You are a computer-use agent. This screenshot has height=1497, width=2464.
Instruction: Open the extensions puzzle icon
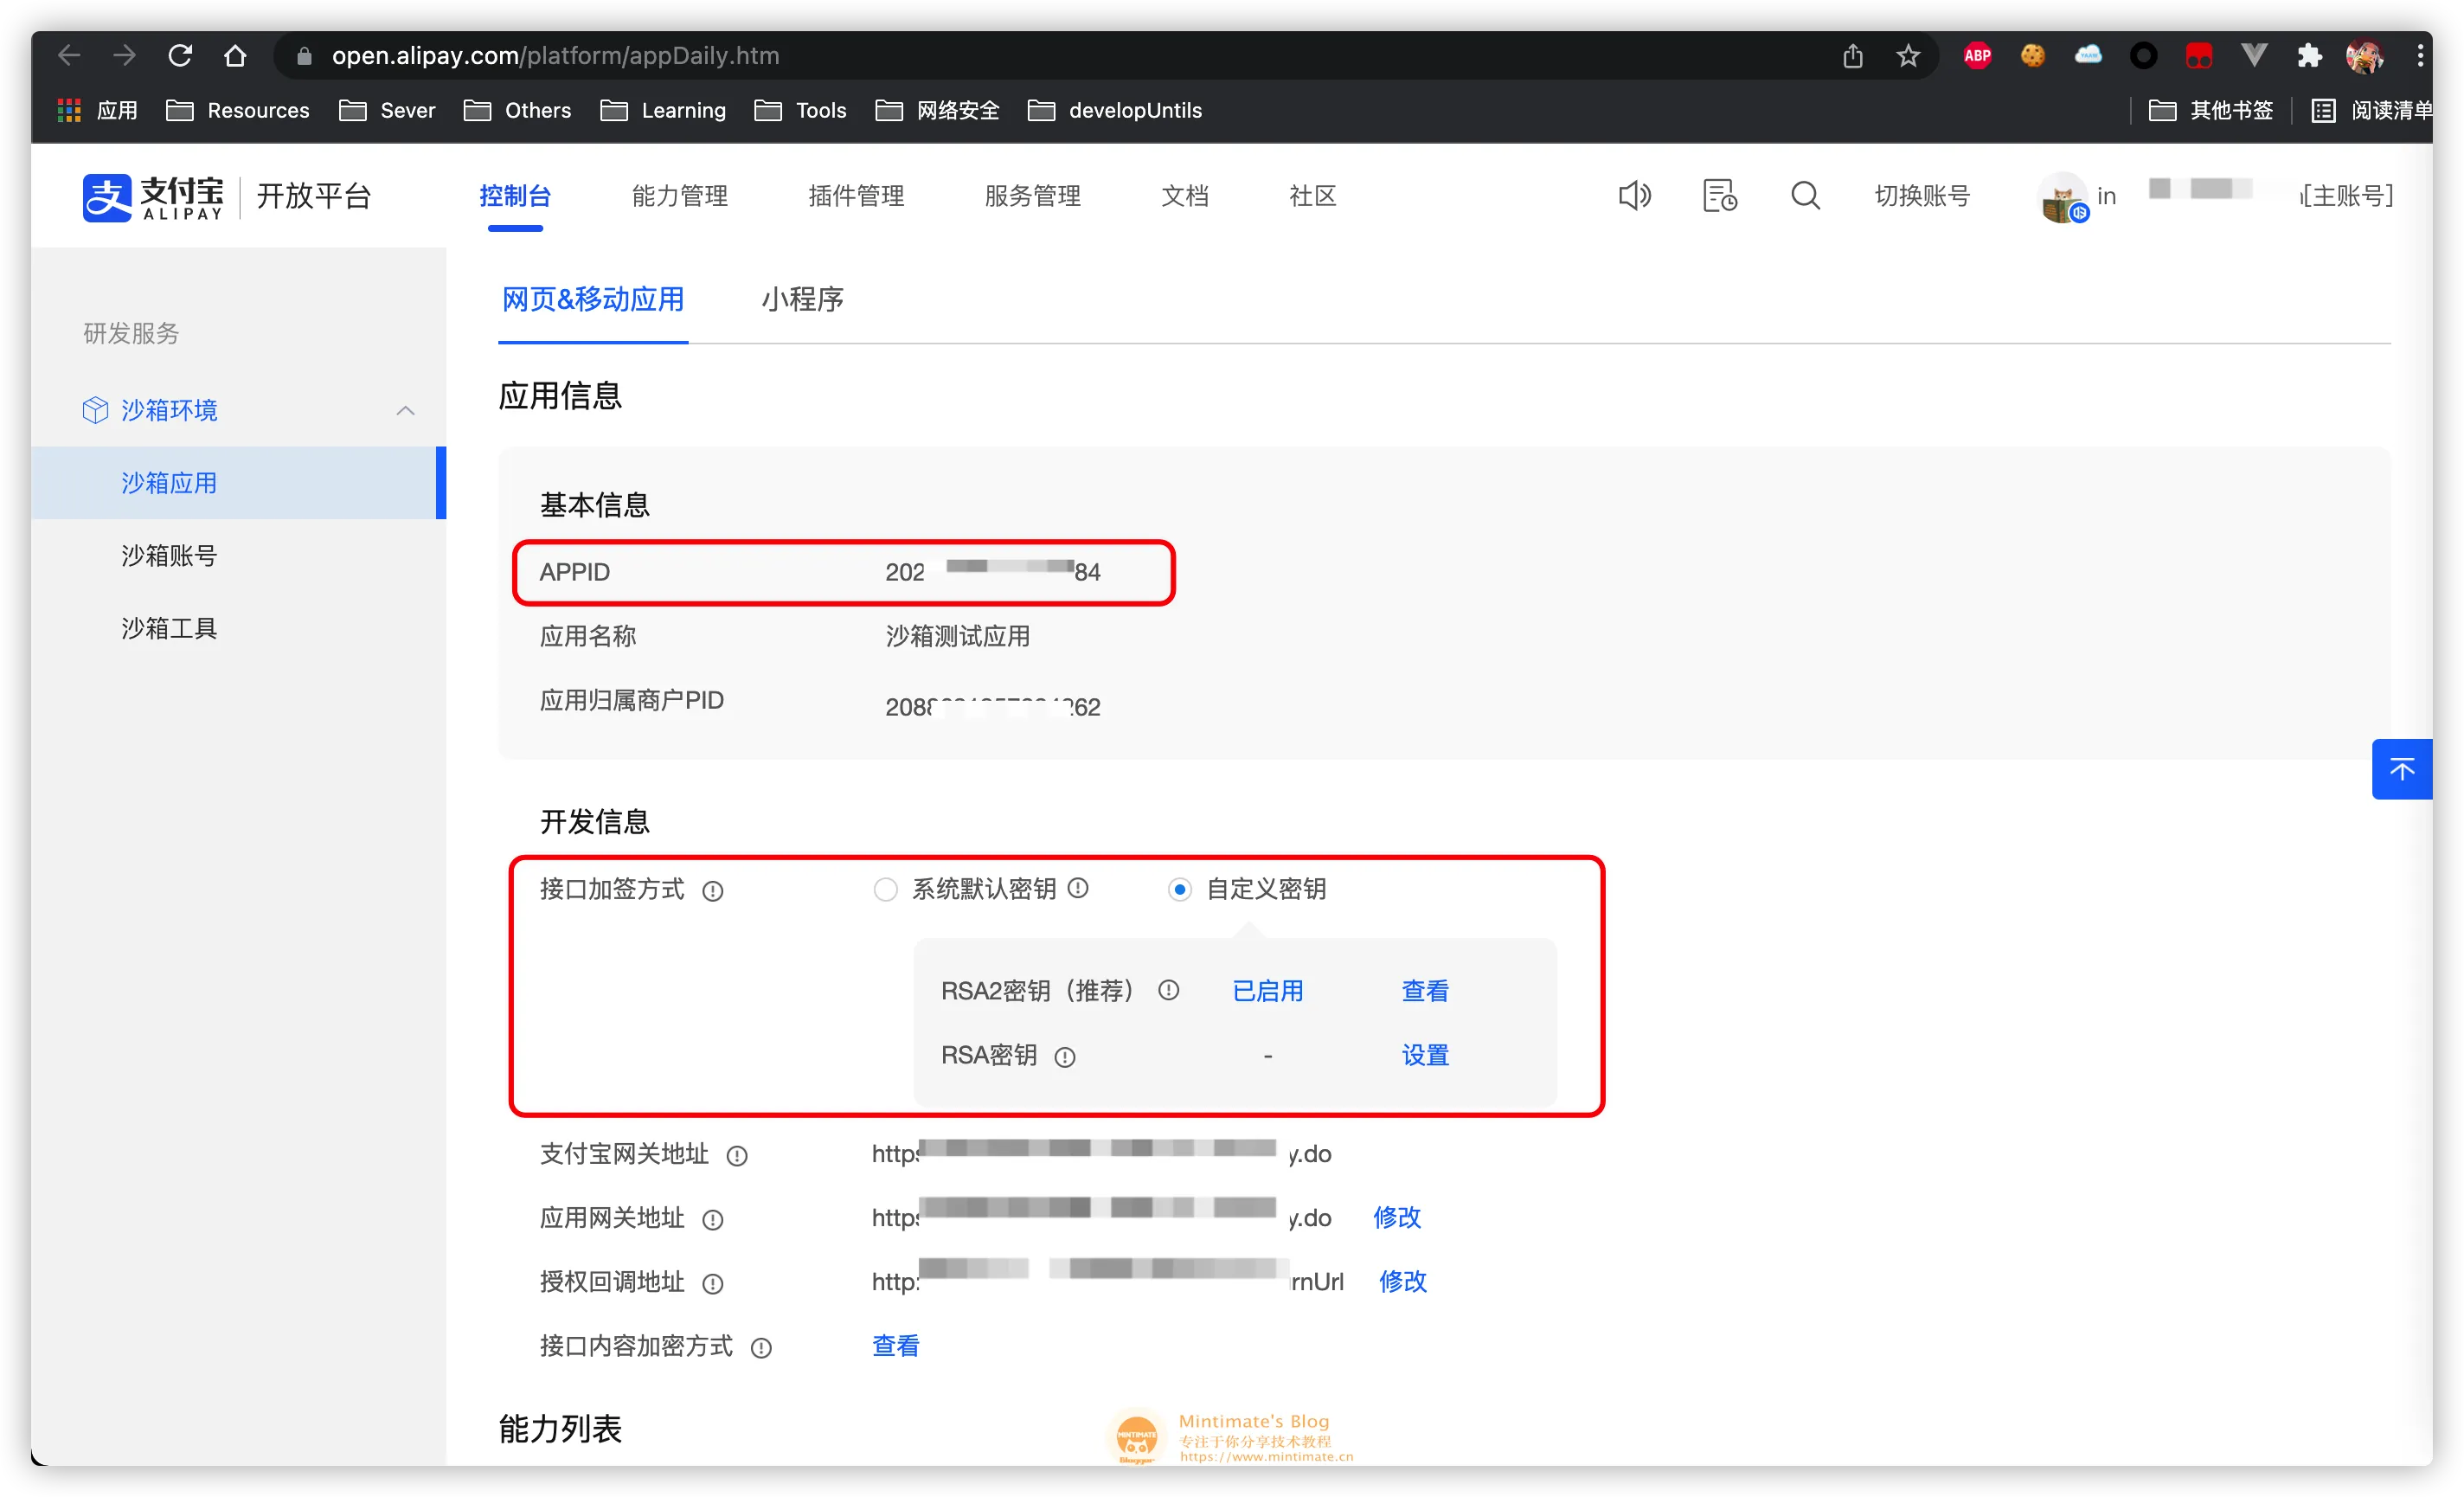click(x=2309, y=56)
